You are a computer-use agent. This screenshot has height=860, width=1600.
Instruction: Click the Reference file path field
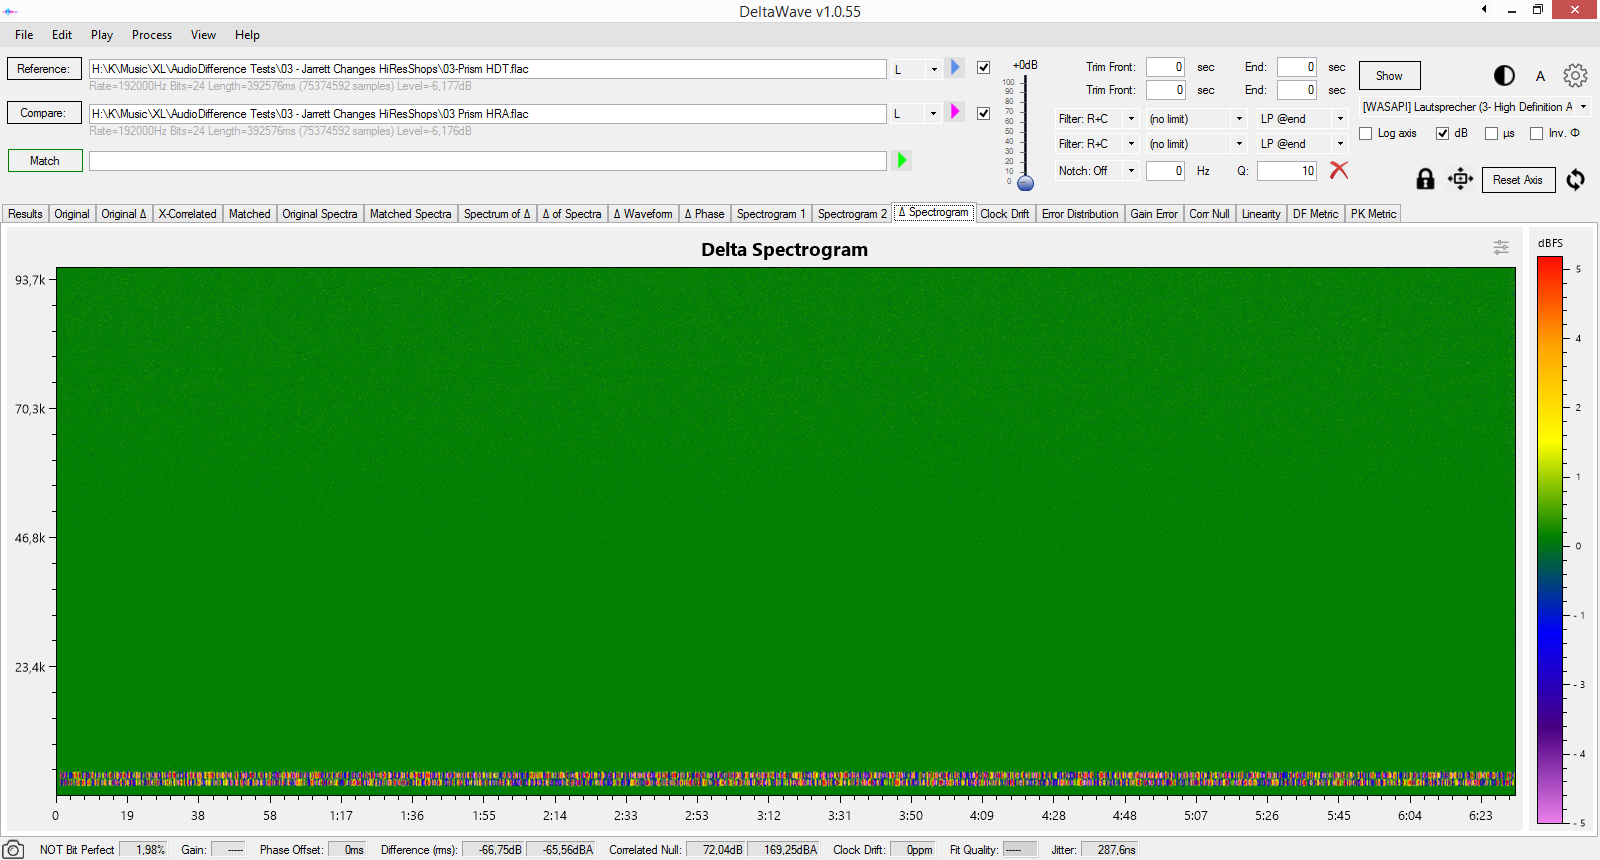click(x=487, y=69)
